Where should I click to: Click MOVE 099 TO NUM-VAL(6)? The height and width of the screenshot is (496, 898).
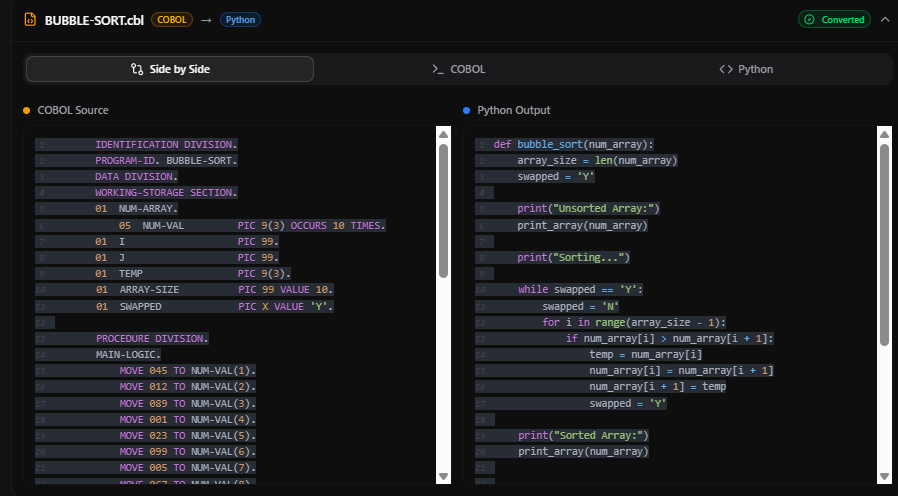(x=187, y=452)
